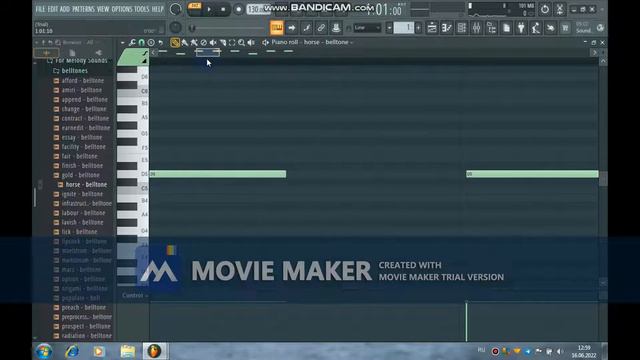Open the Playlist view icon

(432, 28)
